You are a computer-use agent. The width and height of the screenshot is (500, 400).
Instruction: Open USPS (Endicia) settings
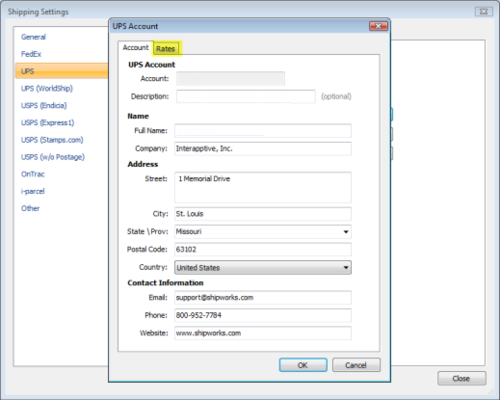44,106
